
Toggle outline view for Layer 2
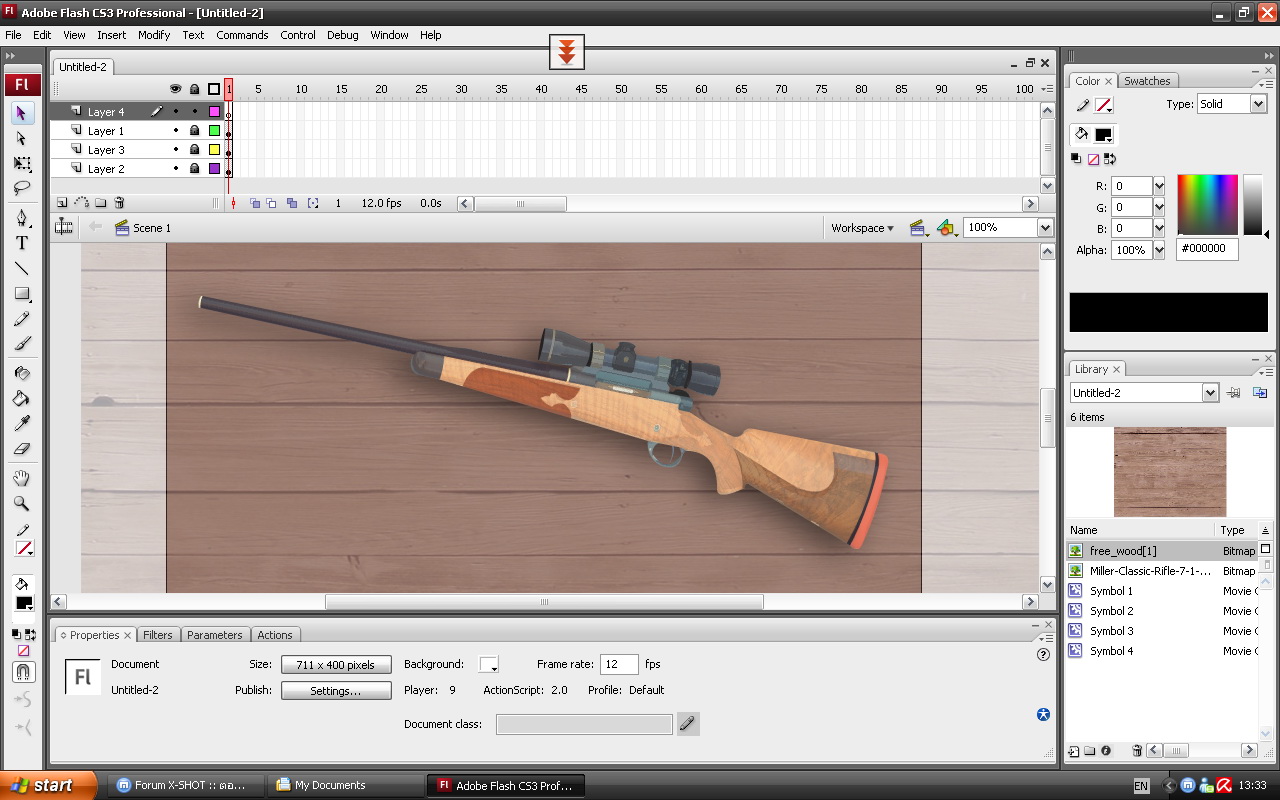(x=214, y=169)
